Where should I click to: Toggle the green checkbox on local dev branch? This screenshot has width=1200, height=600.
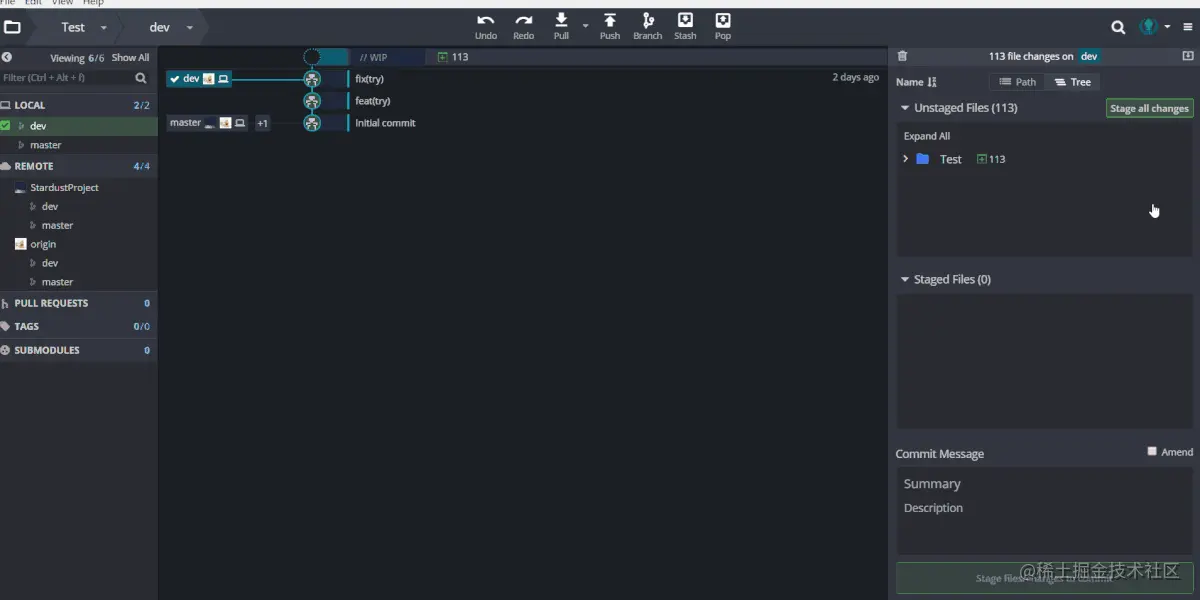(6, 126)
